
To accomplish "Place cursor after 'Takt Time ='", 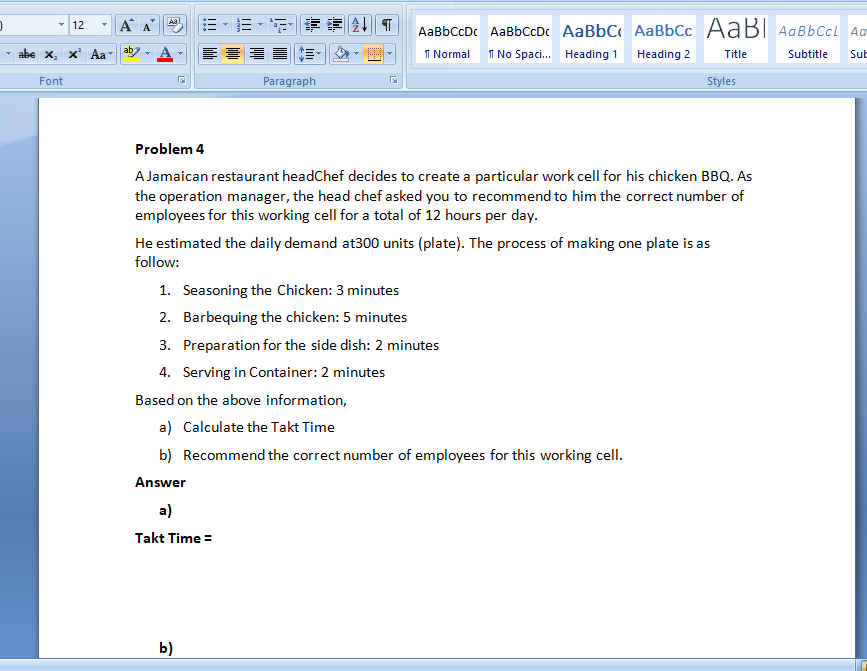I will pos(214,538).
